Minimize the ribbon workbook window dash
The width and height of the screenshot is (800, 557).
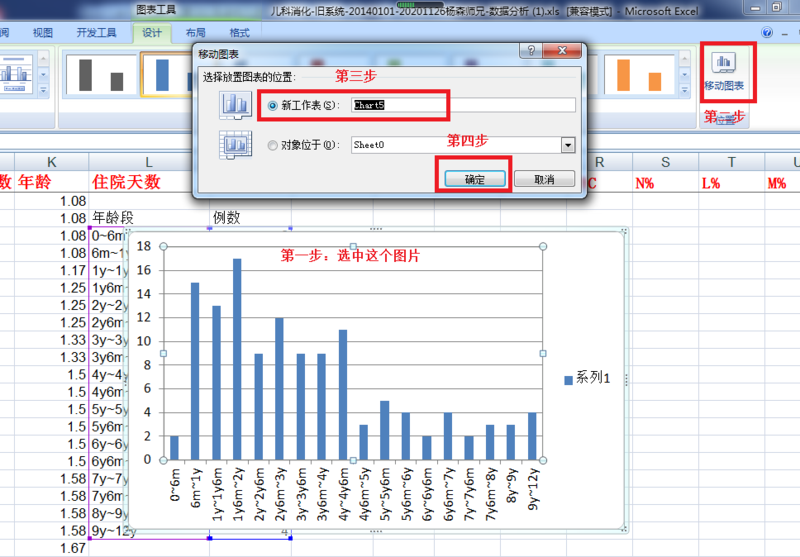(784, 34)
